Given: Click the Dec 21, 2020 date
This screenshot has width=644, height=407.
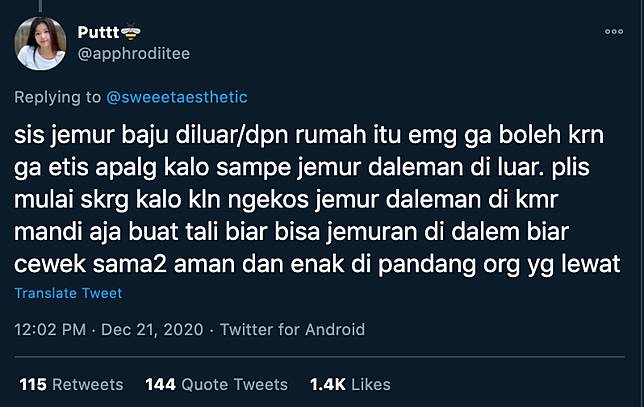Looking at the screenshot, I should pos(152,329).
